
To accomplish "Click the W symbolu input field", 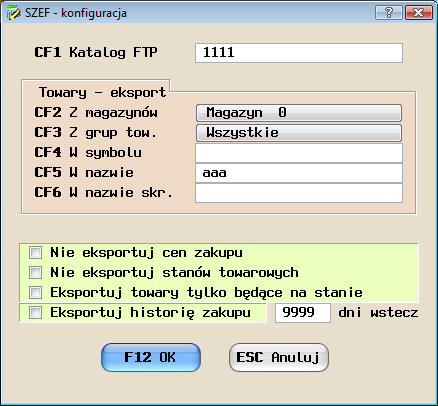I will [x=299, y=153].
